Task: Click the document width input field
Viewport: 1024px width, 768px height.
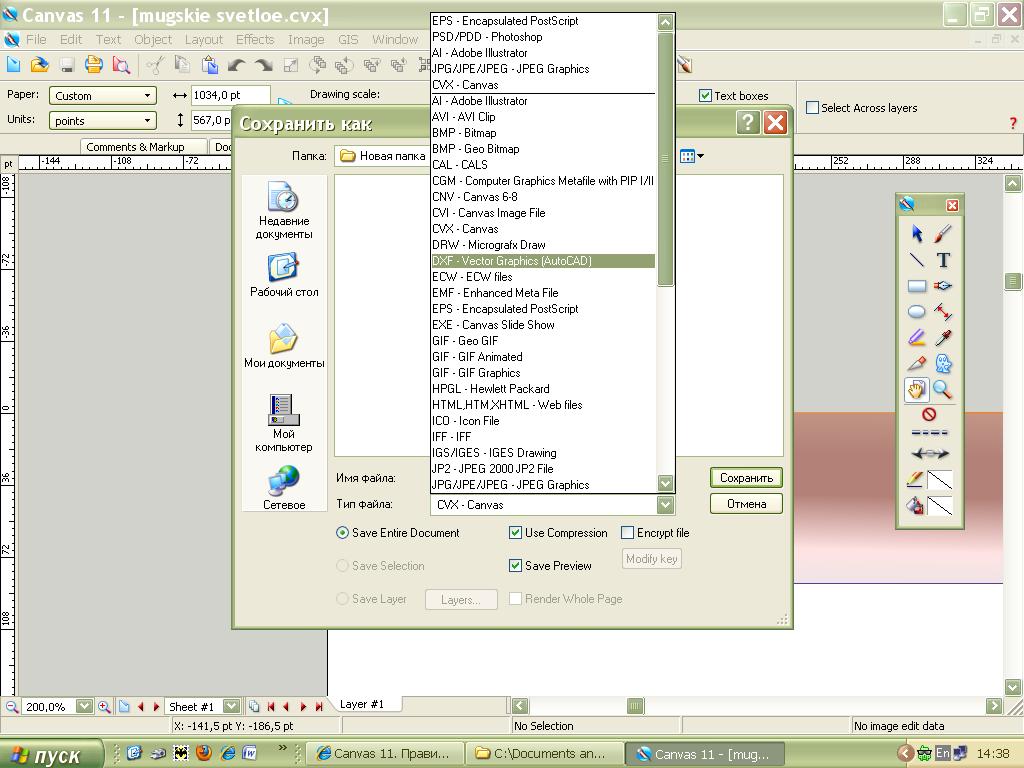Action: pos(230,95)
